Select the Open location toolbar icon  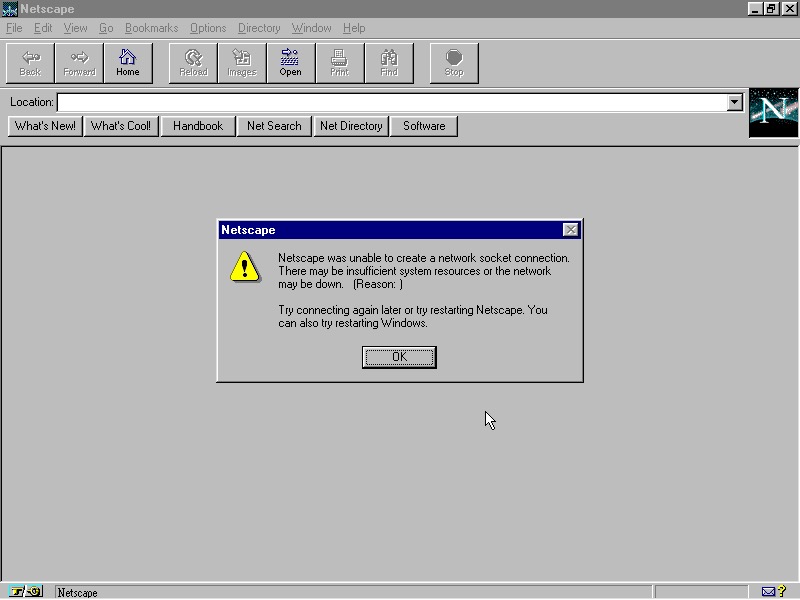click(290, 62)
